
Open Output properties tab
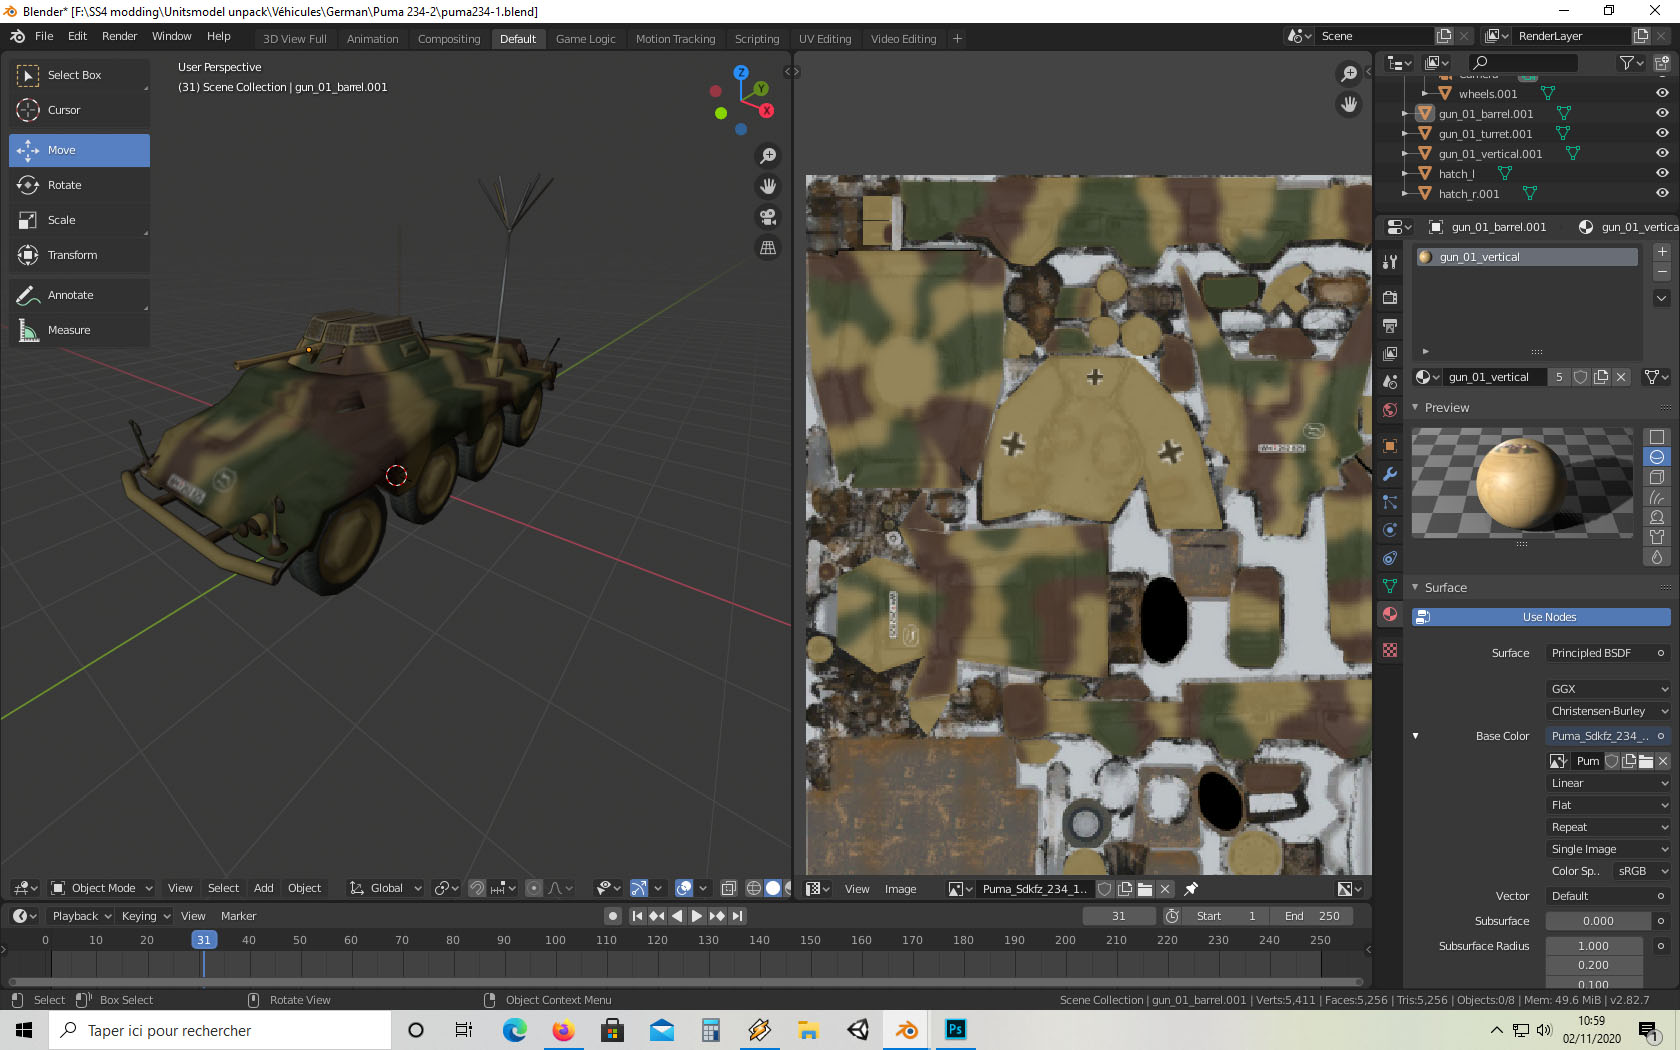(x=1390, y=325)
